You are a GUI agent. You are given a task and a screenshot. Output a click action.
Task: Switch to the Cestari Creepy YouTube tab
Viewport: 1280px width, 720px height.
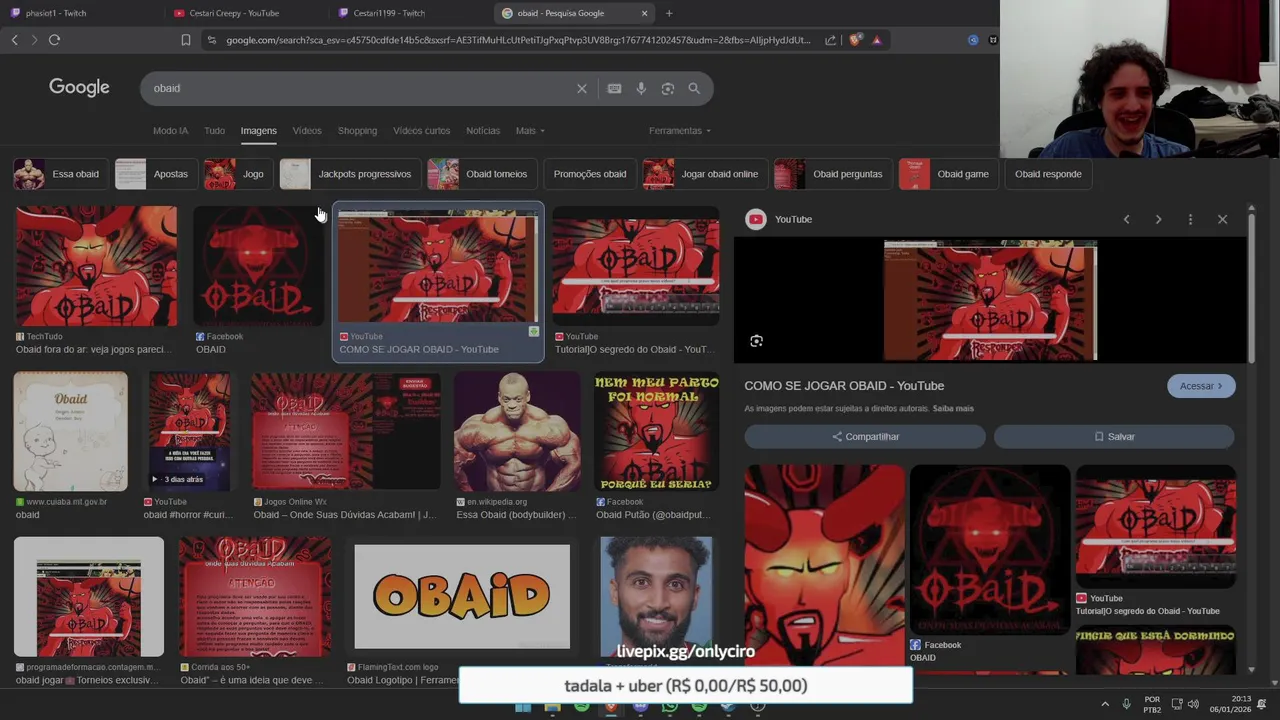(x=245, y=13)
